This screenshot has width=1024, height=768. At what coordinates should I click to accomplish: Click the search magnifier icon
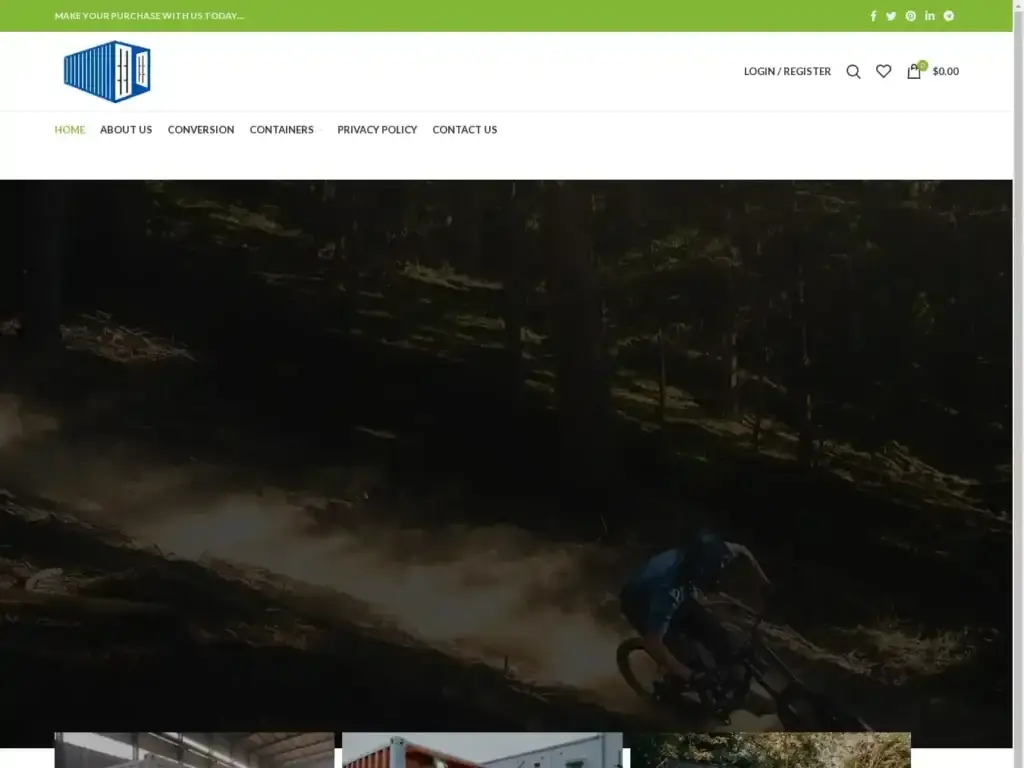click(x=853, y=71)
